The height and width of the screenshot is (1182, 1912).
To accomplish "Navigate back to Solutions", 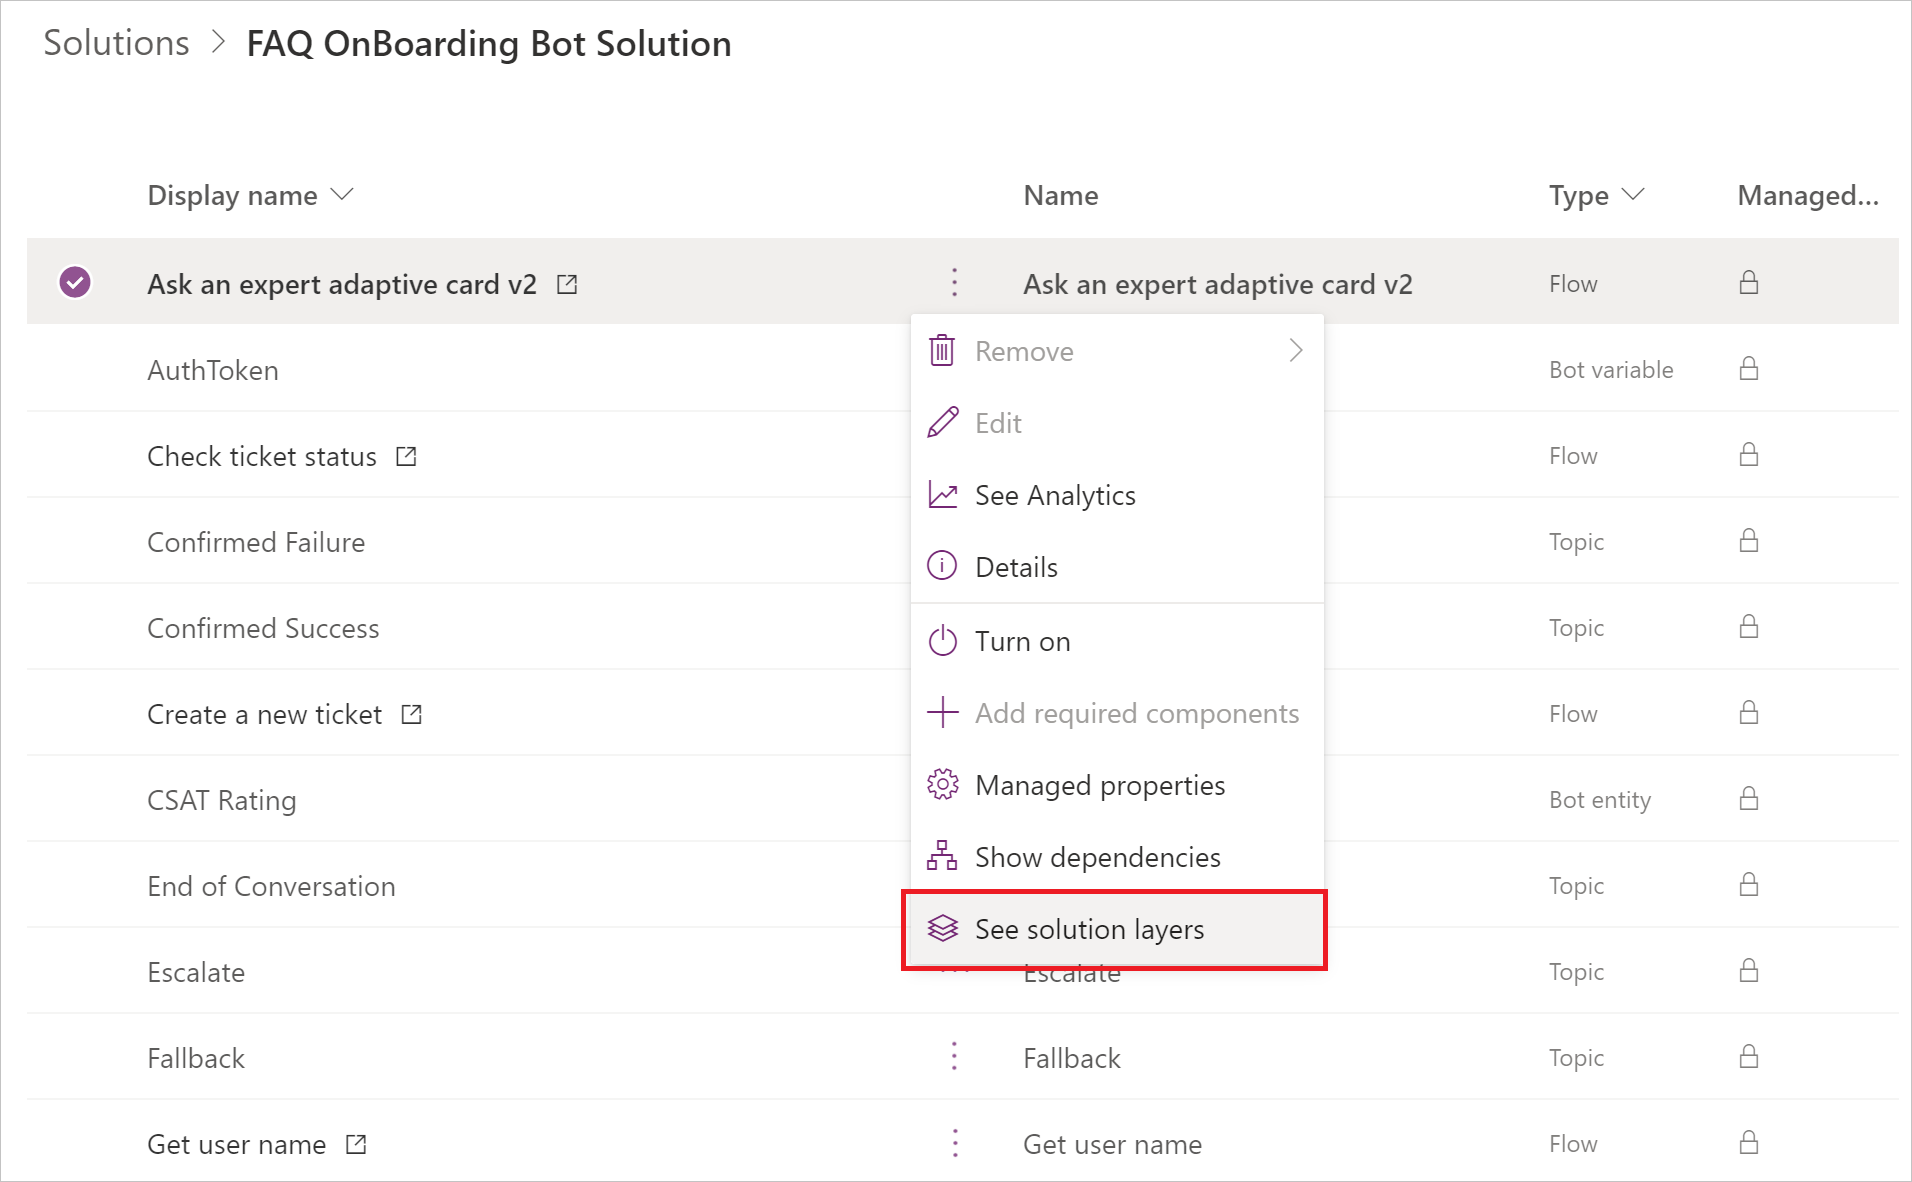I will tap(115, 42).
